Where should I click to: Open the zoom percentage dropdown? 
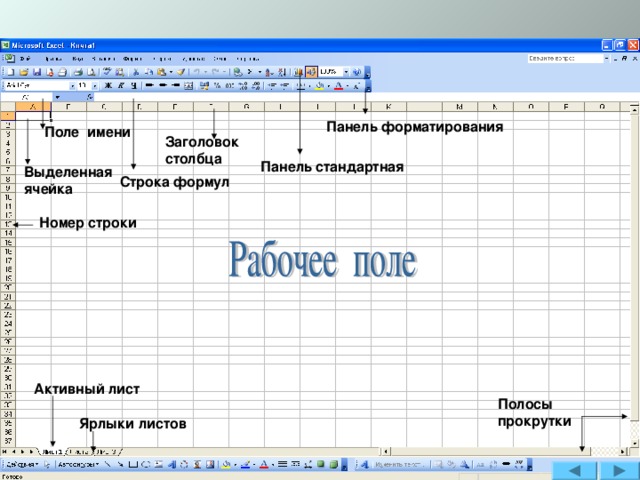(346, 72)
